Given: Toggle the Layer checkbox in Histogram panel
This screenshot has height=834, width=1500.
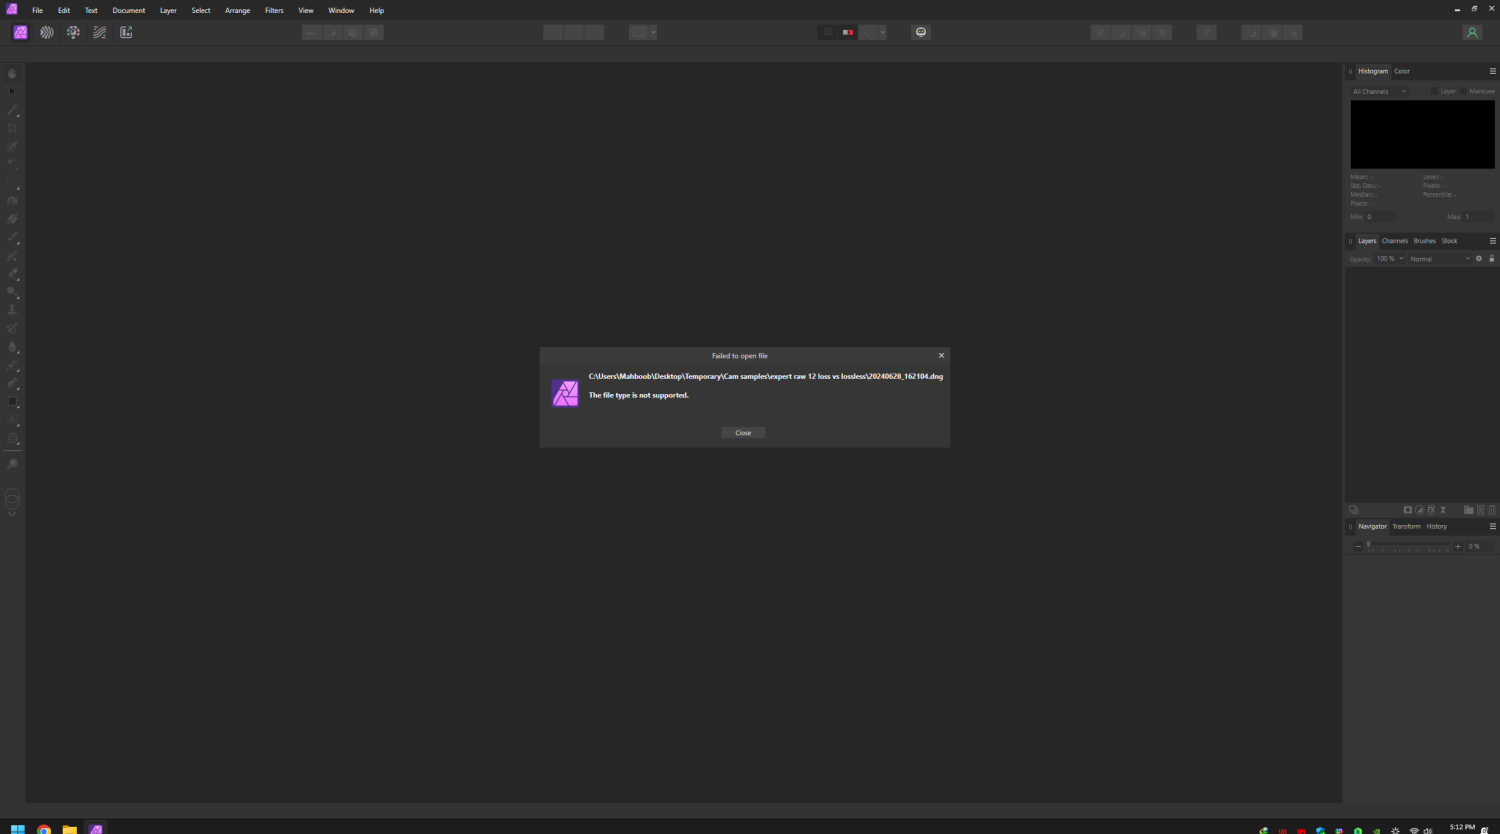Looking at the screenshot, I should (1437, 90).
